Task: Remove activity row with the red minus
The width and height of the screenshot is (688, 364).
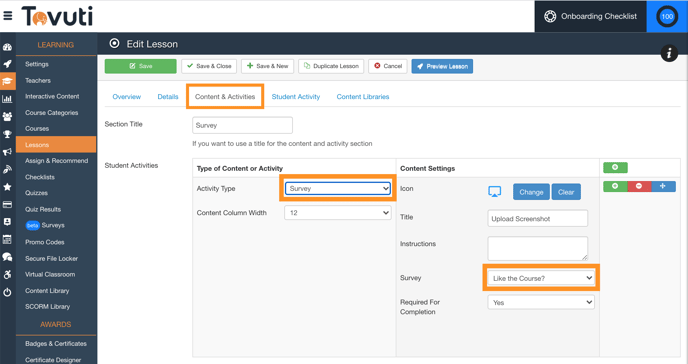Action: coord(639,186)
